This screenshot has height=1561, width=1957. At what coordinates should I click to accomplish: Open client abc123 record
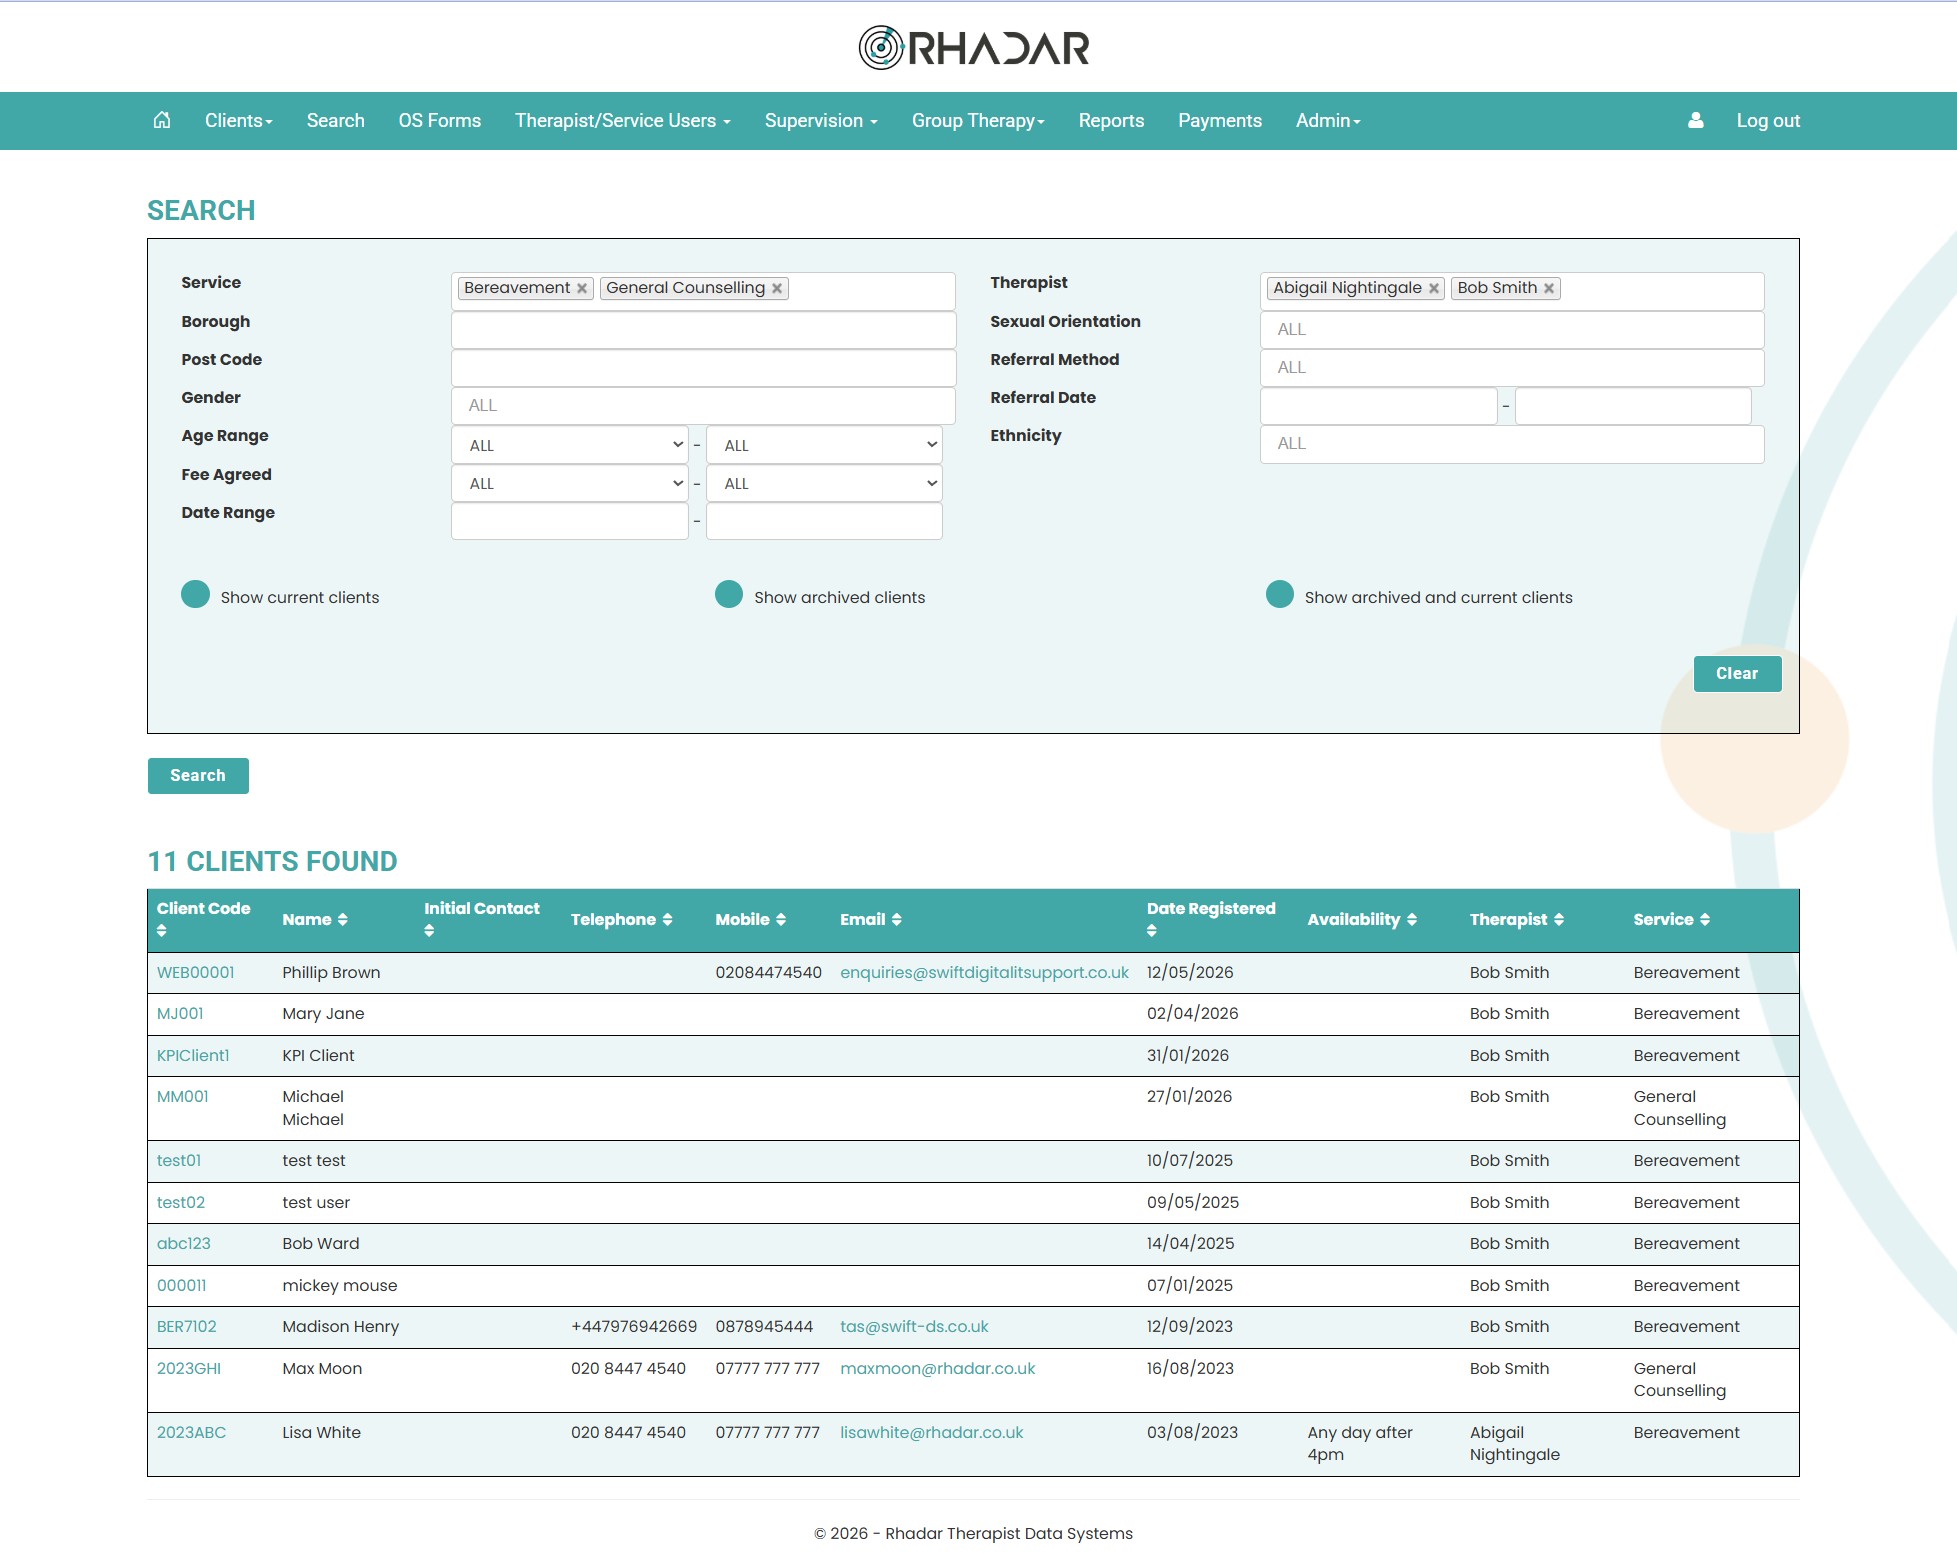click(184, 1244)
